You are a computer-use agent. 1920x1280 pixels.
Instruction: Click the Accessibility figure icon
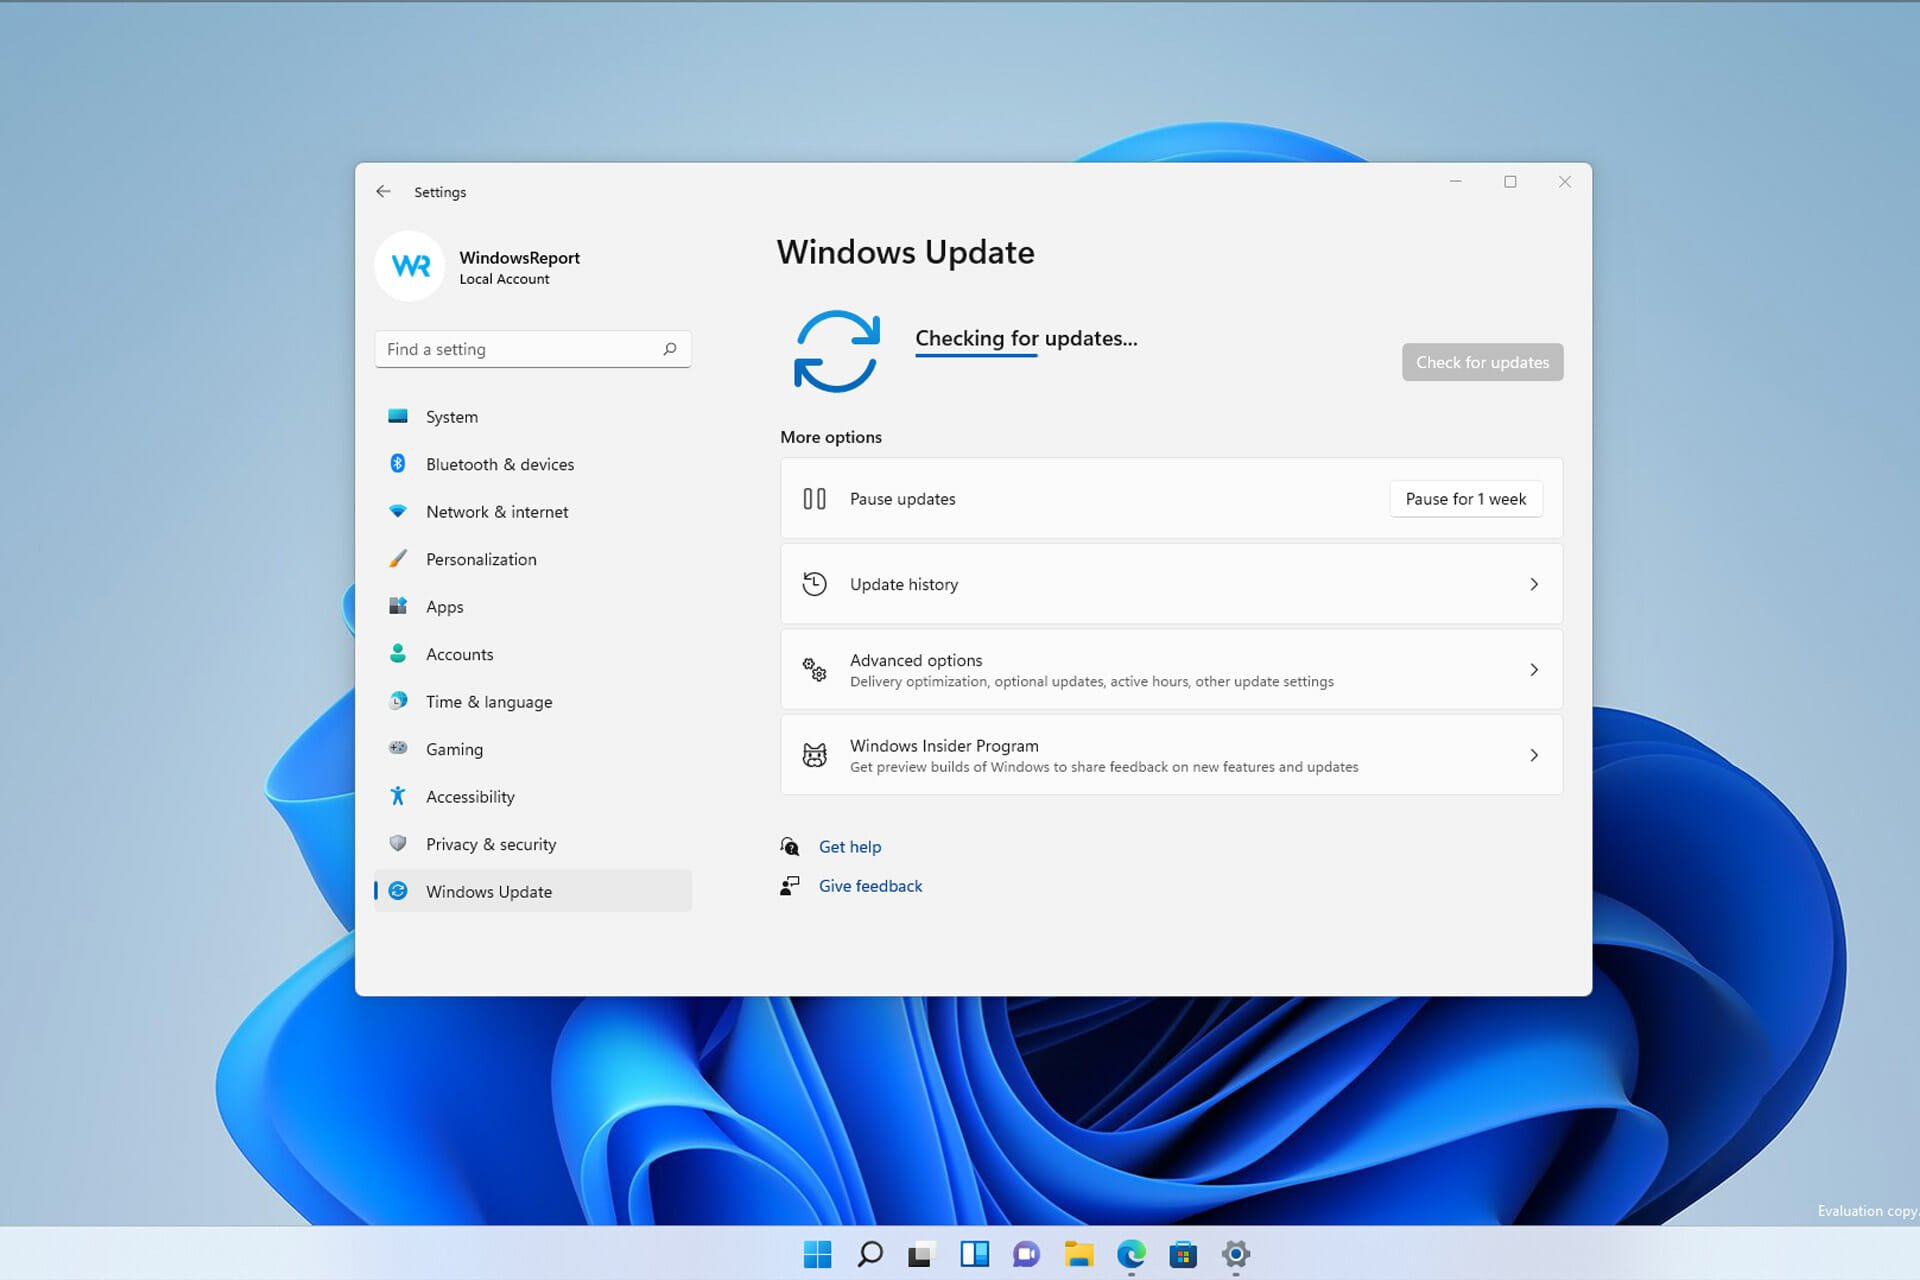click(398, 796)
